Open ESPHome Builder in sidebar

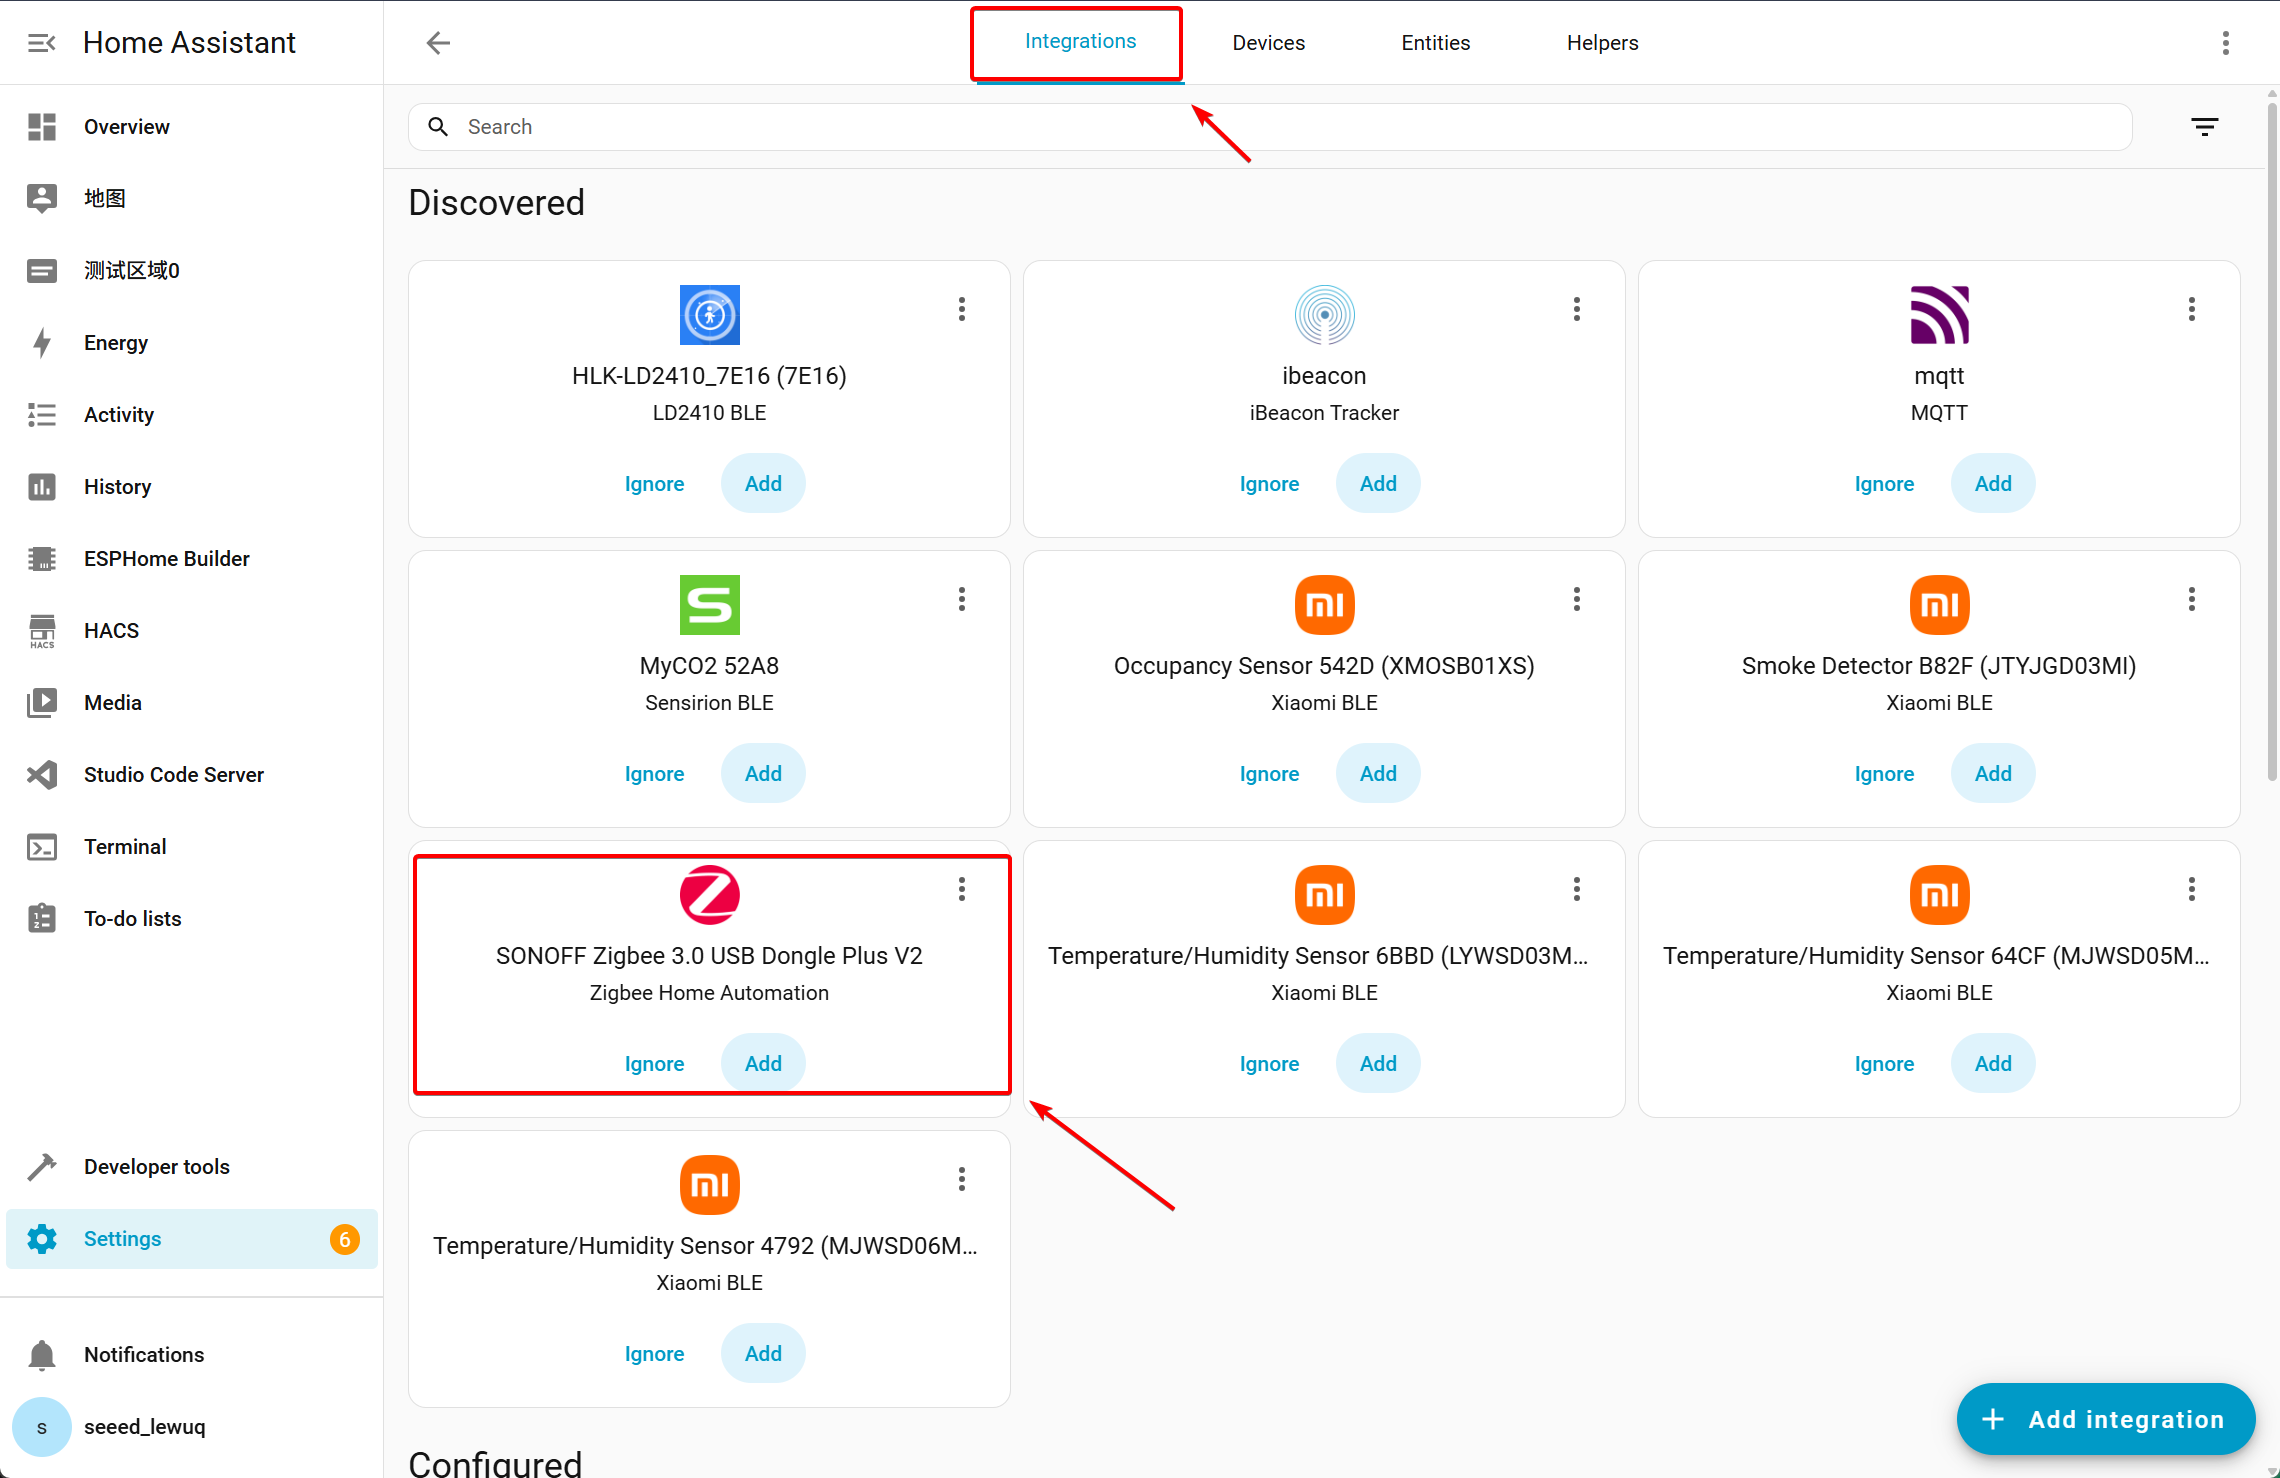166,559
